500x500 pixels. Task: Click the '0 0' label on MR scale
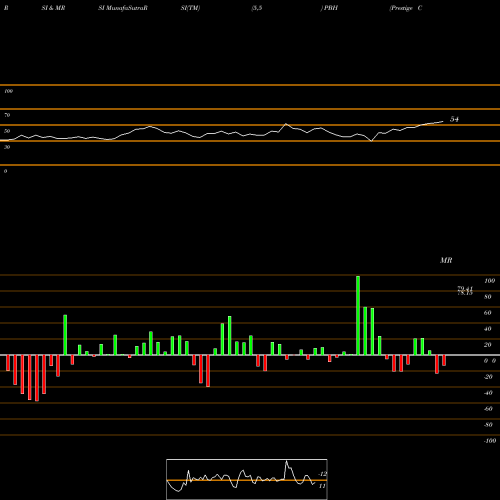tap(490, 361)
